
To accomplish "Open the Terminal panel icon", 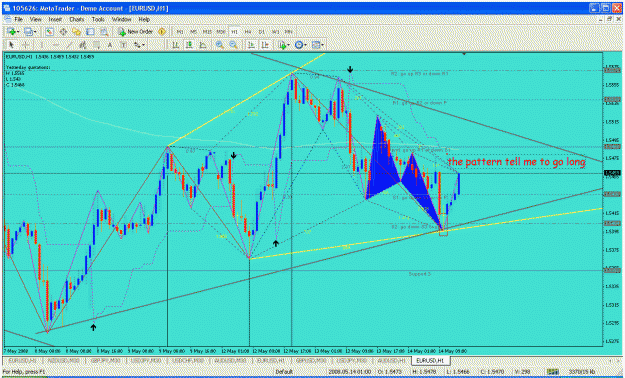I will pyautogui.click(x=90, y=32).
